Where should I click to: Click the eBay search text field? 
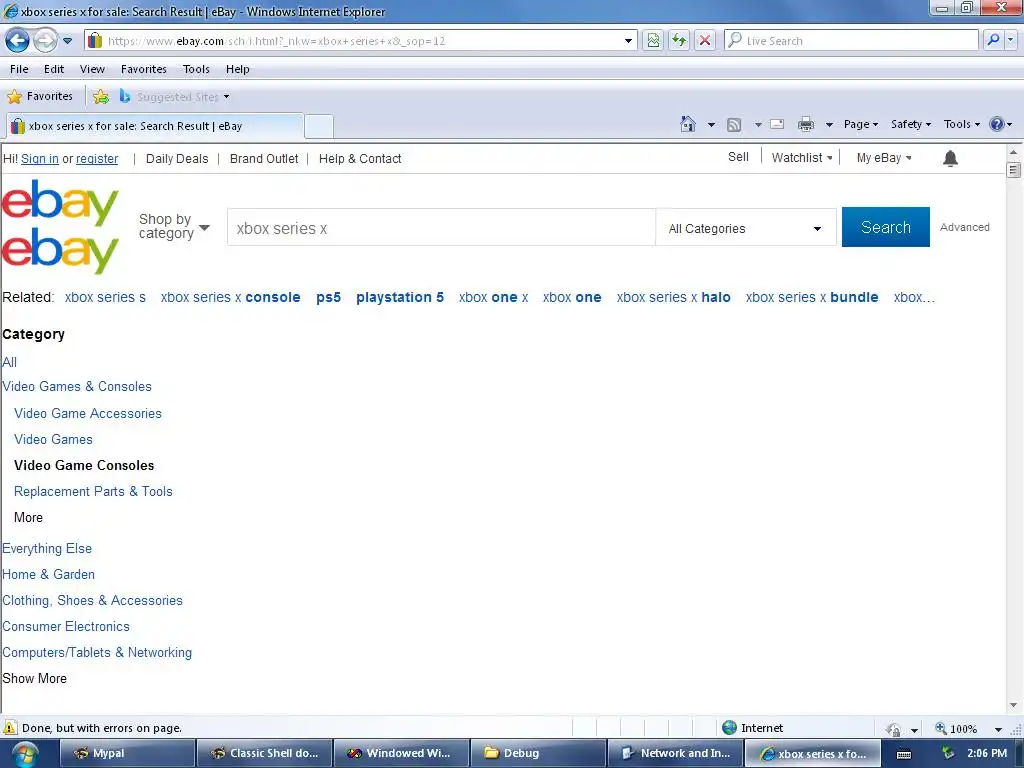pyautogui.click(x=441, y=228)
